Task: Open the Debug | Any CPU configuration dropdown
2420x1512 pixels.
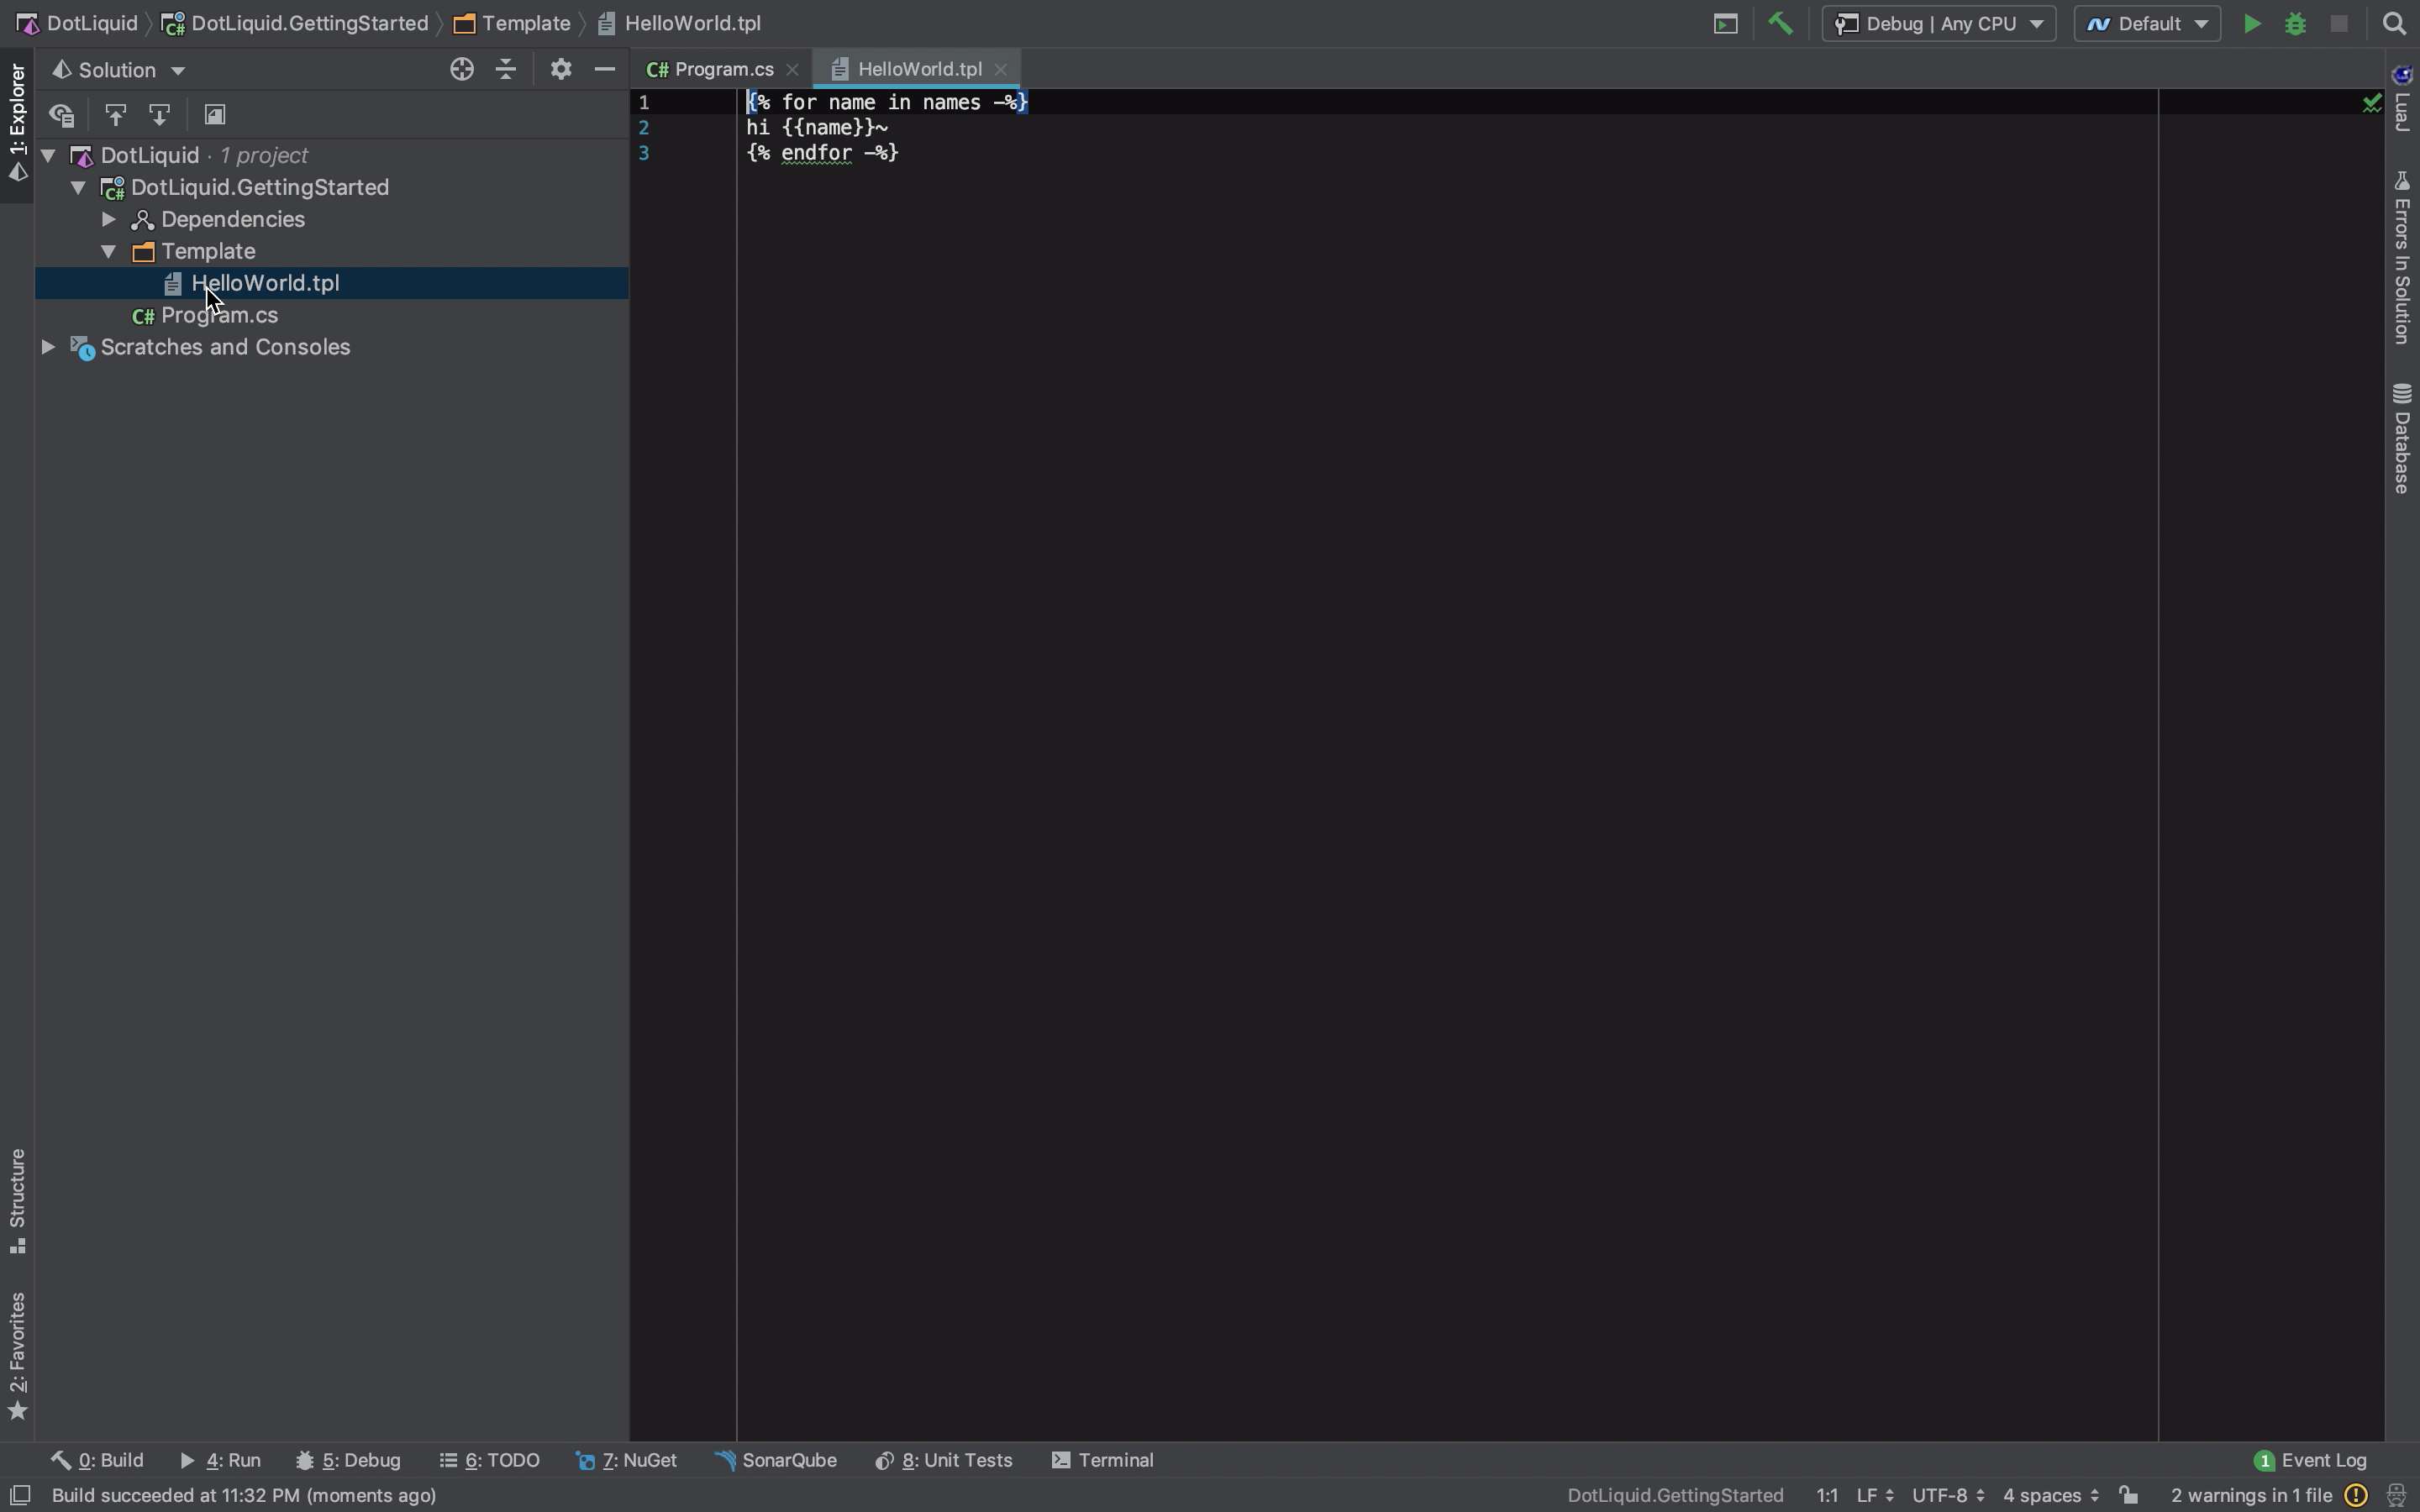Action: (x=1938, y=24)
